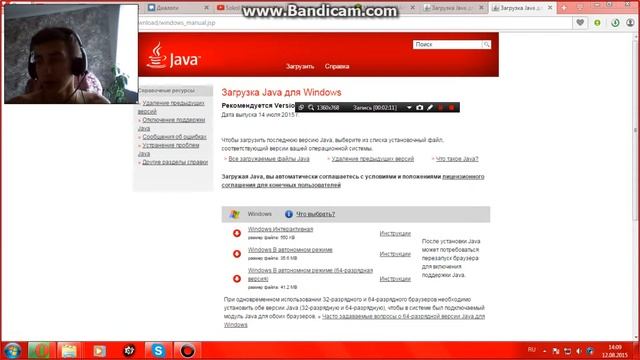This screenshot has height=360, width=640.
Task: Click the Bandicam camera screenshot icon
Action: [420, 107]
